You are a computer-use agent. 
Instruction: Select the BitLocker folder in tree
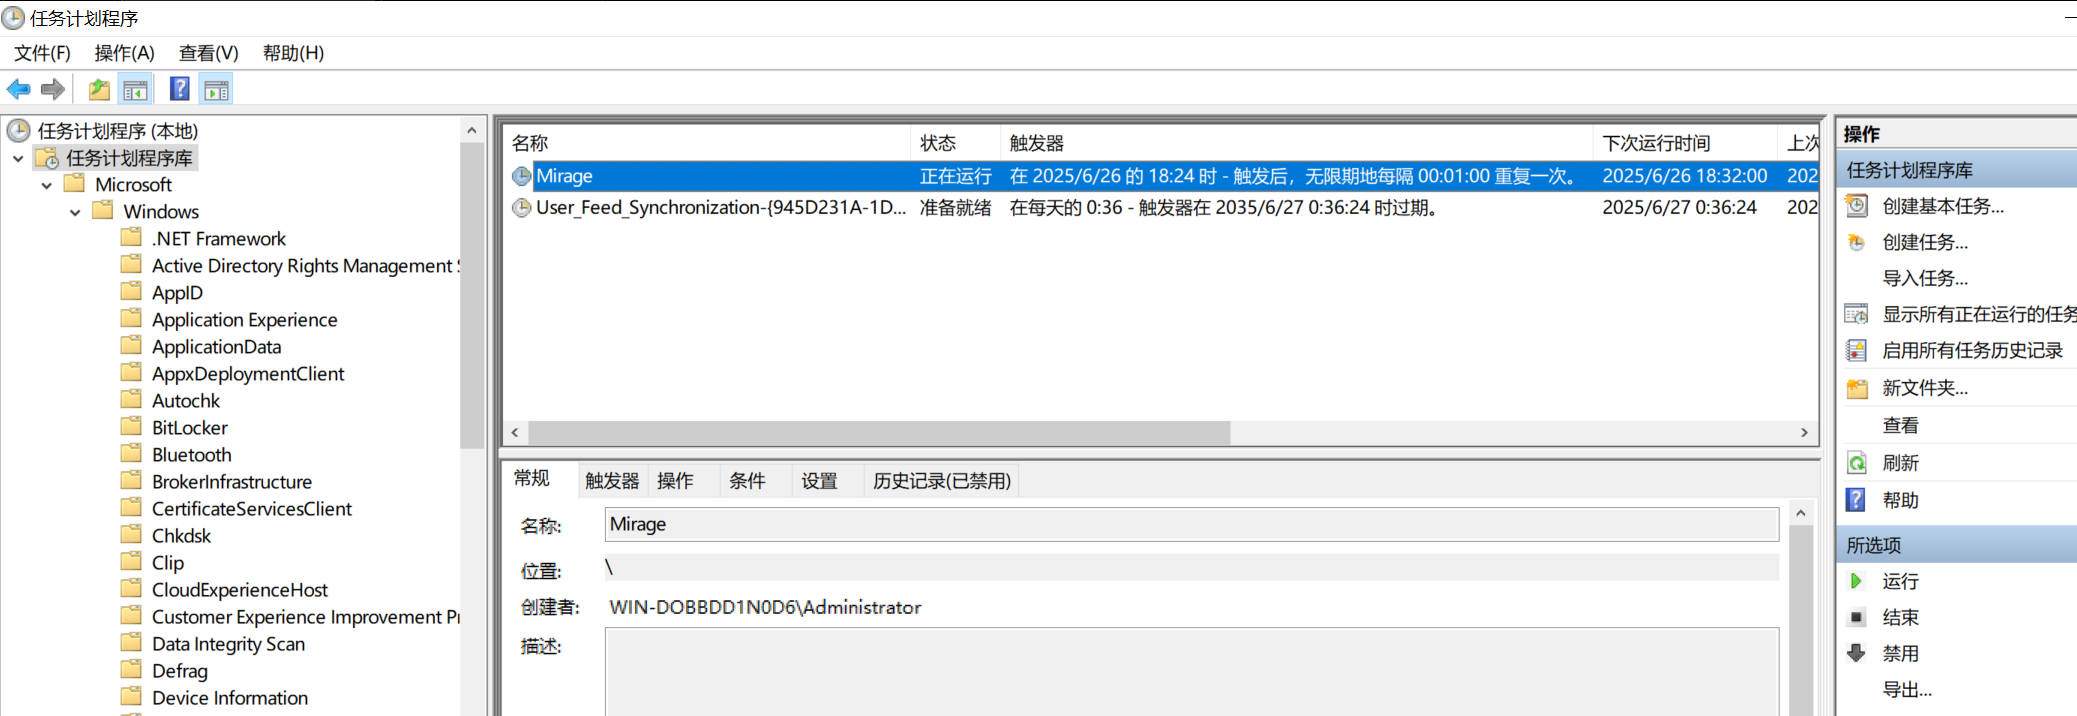189,428
